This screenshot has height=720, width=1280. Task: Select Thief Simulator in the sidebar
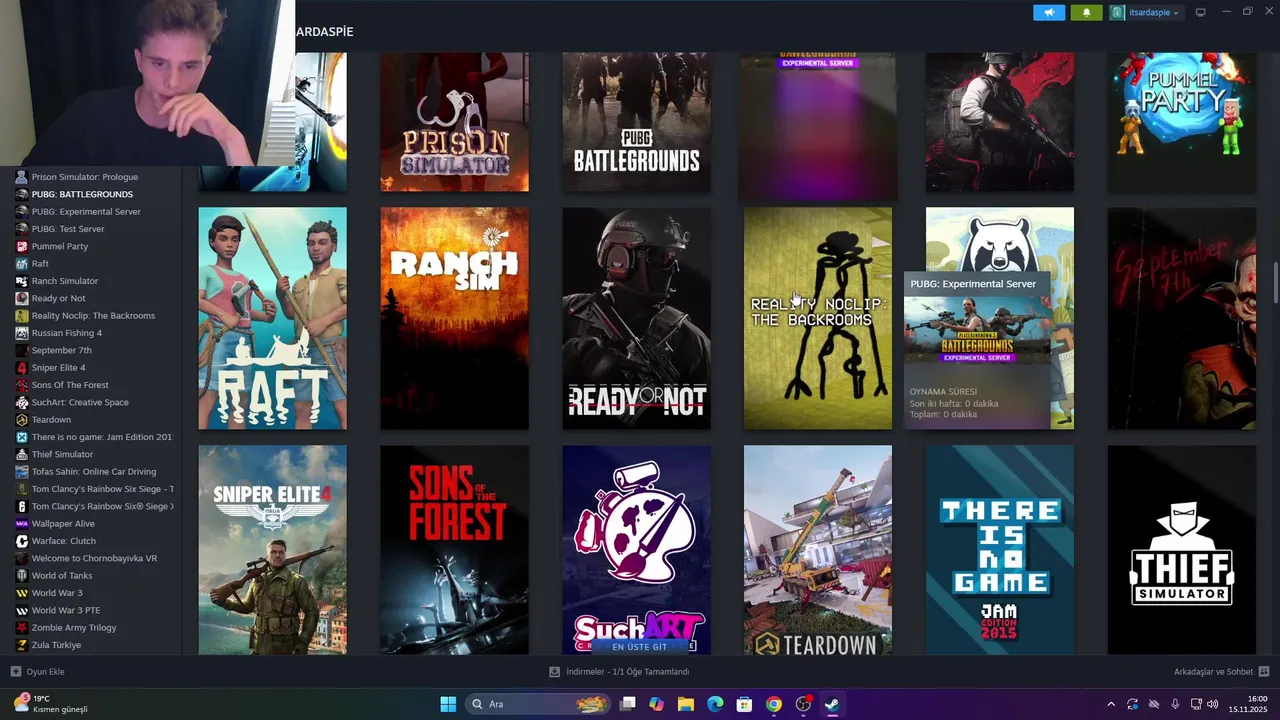62,454
